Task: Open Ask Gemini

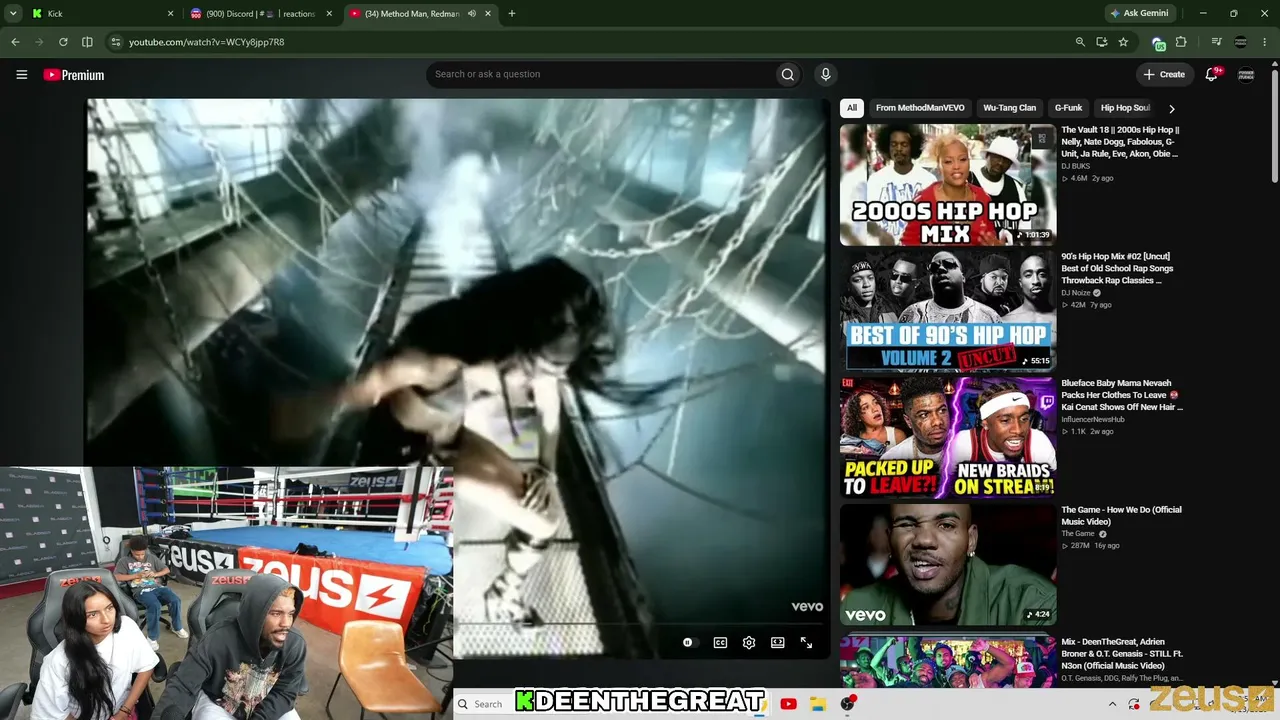Action: [1139, 13]
